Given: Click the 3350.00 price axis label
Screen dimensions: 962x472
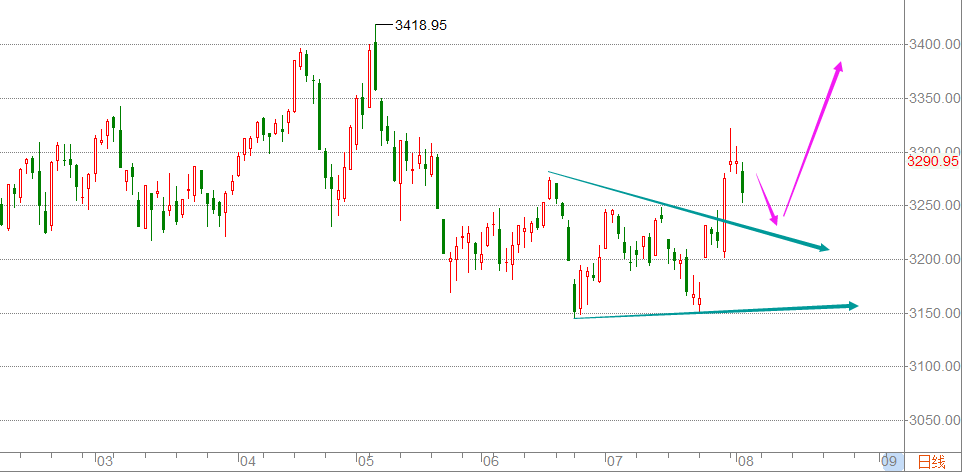Looking at the screenshot, I should [x=933, y=98].
